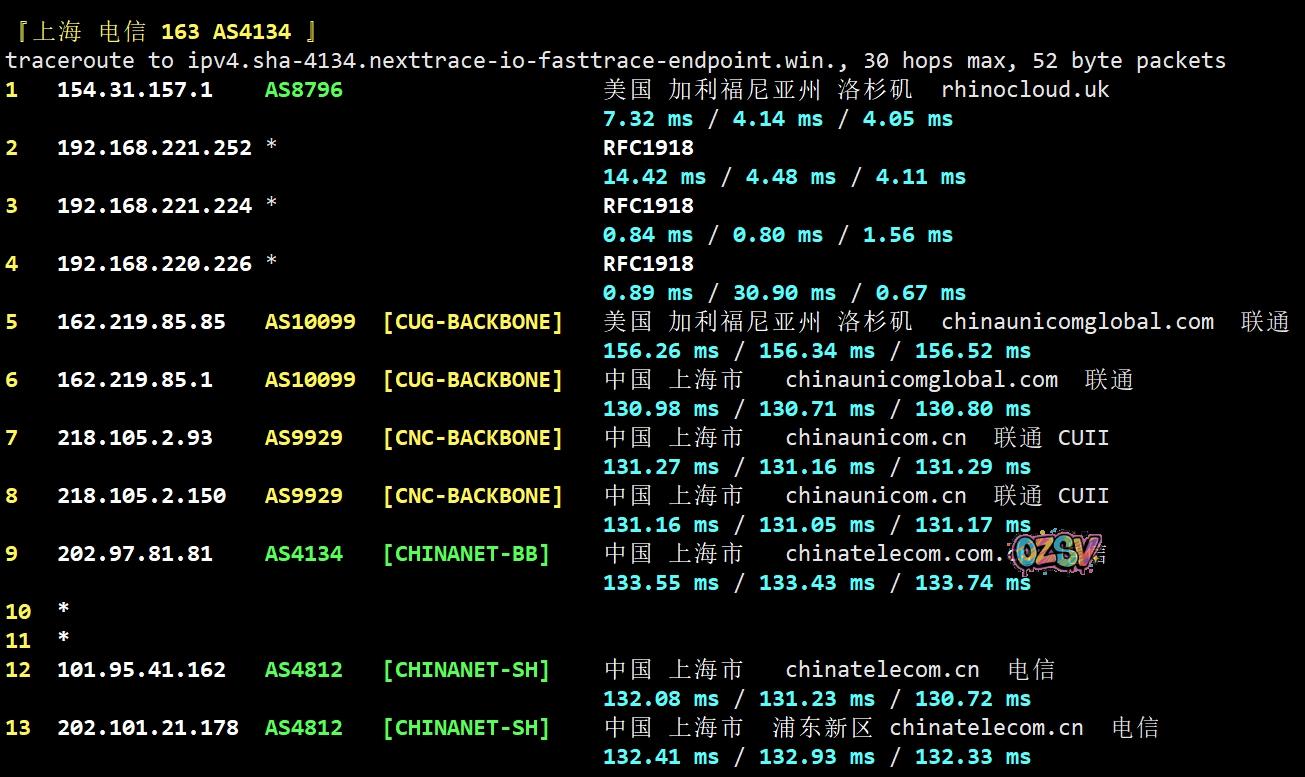
Task: Click the chinatelecom.cn domain on hop 13
Action: click(x=986, y=728)
